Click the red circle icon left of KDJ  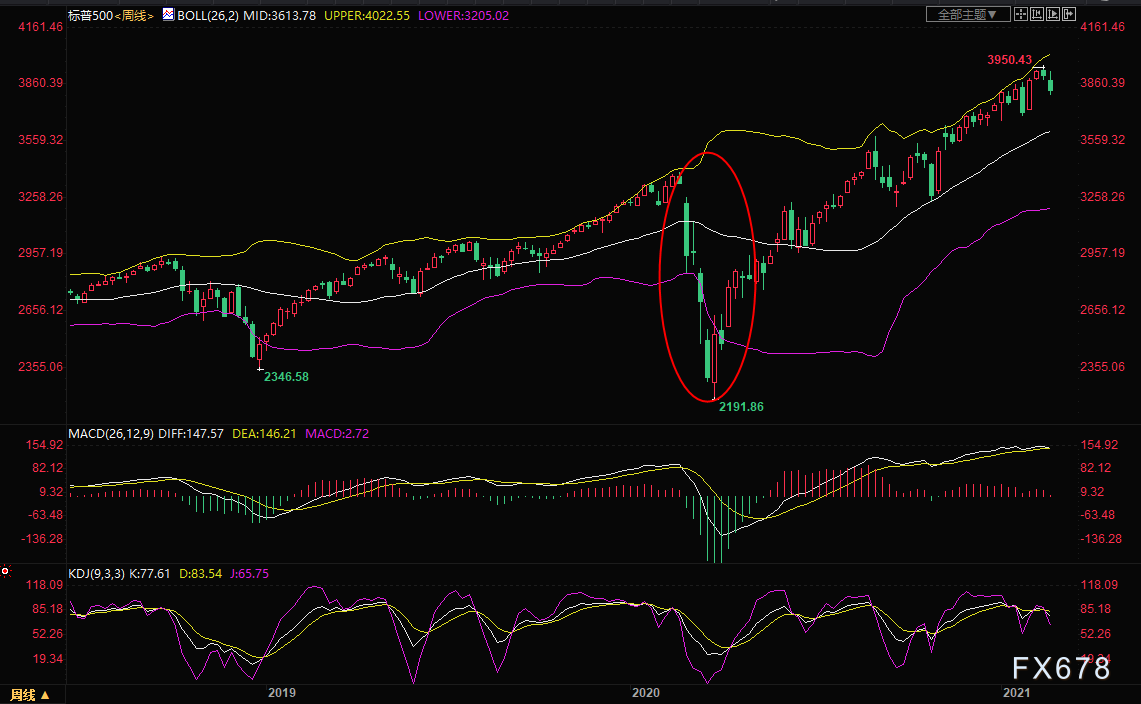coord(5,571)
